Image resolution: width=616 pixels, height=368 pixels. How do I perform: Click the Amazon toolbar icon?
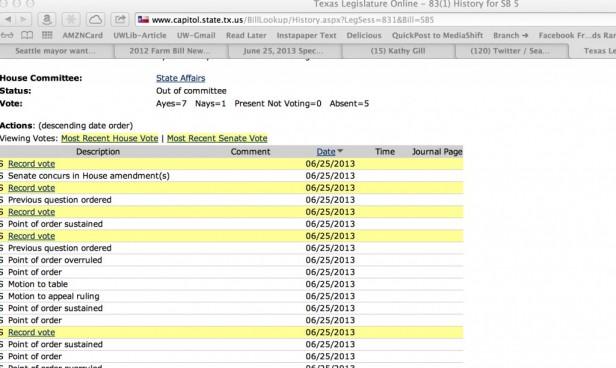(x=47, y=19)
